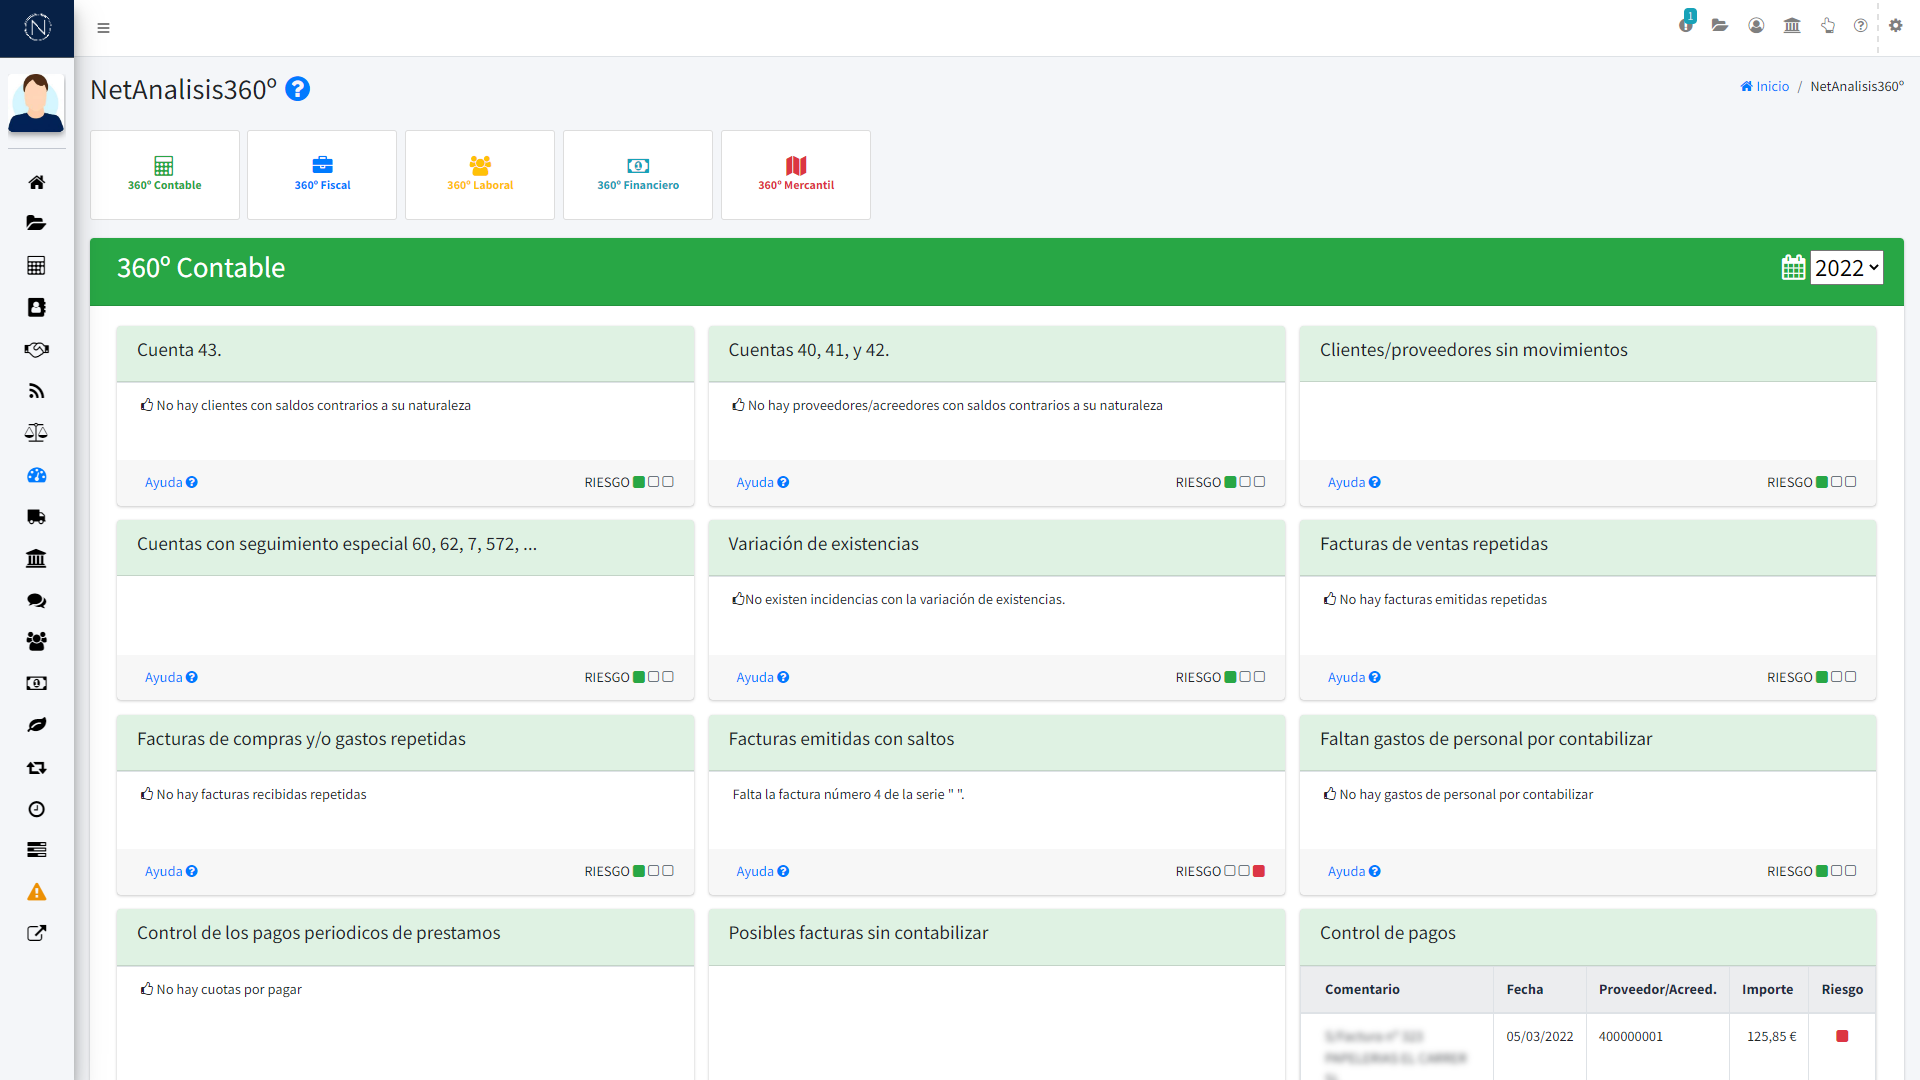
Task: Toggle the hamburger menu button
Action: pos(103,28)
